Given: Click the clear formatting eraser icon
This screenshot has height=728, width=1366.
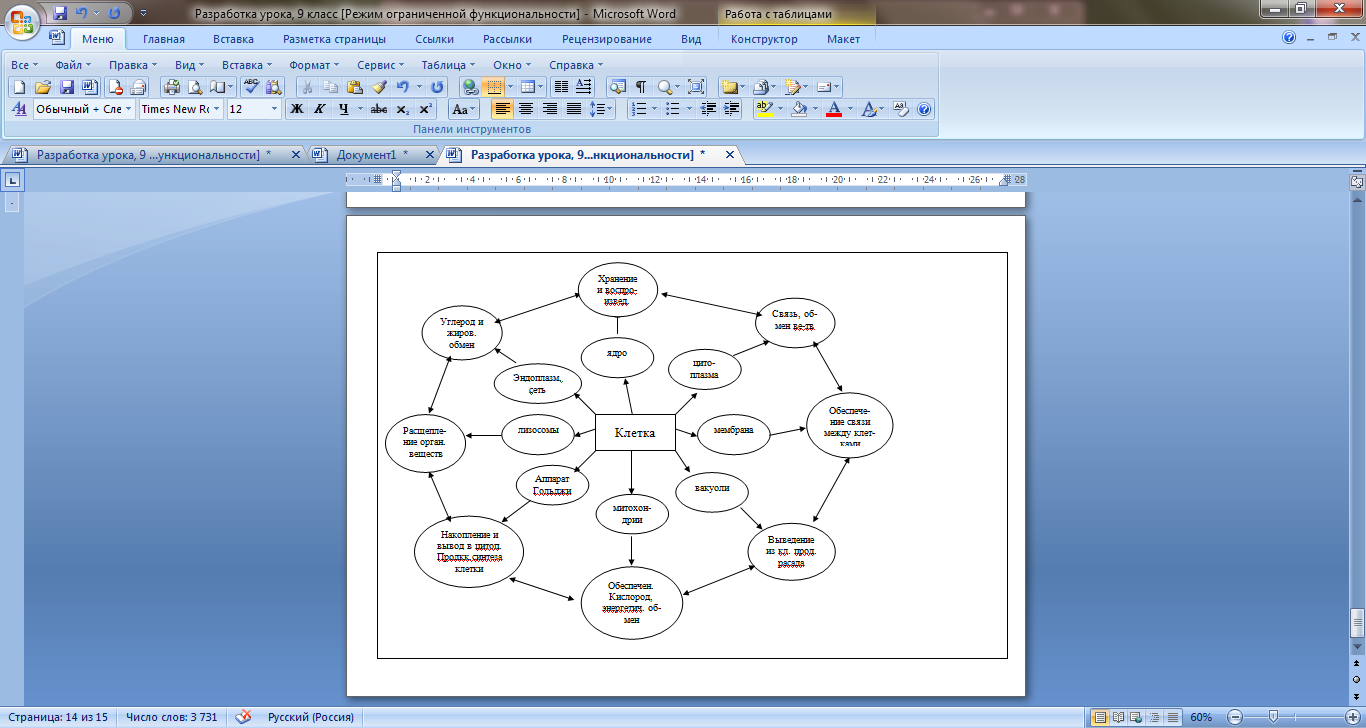Looking at the screenshot, I should click(x=900, y=109).
